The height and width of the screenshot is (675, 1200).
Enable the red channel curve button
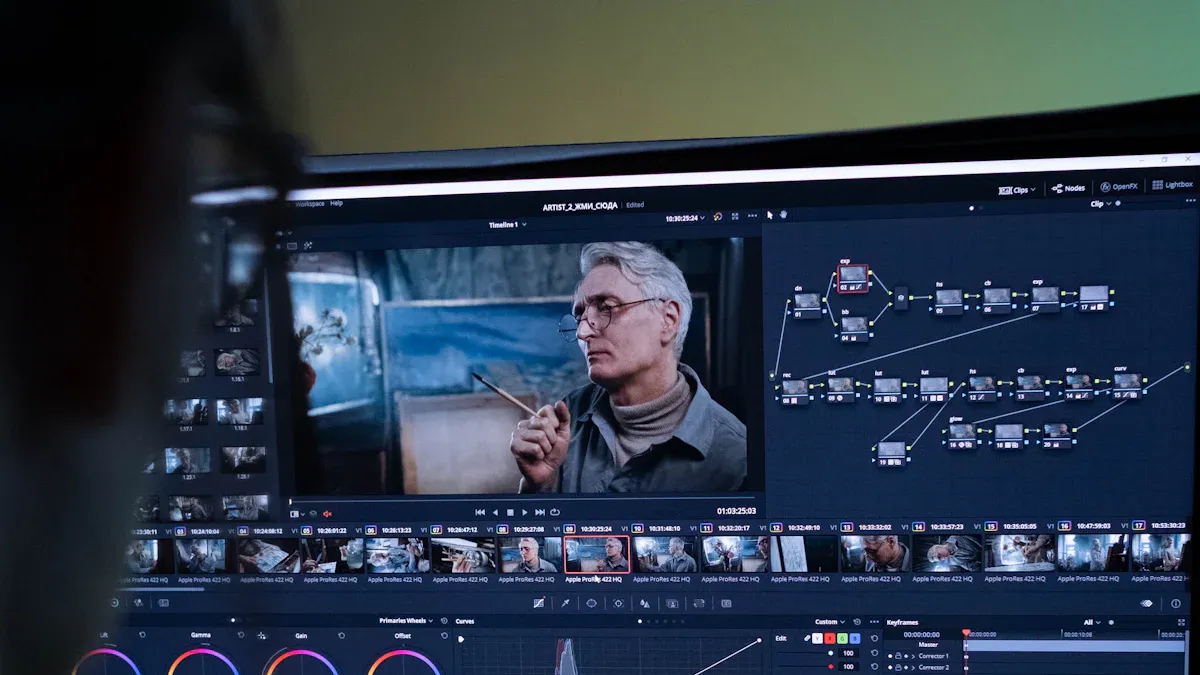click(830, 639)
